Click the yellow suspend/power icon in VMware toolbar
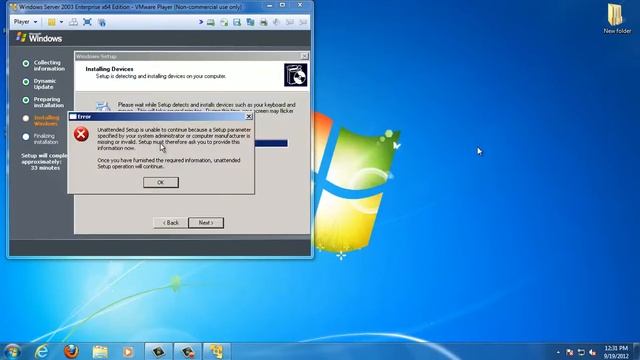This screenshot has height=360, width=640. pos(51,22)
